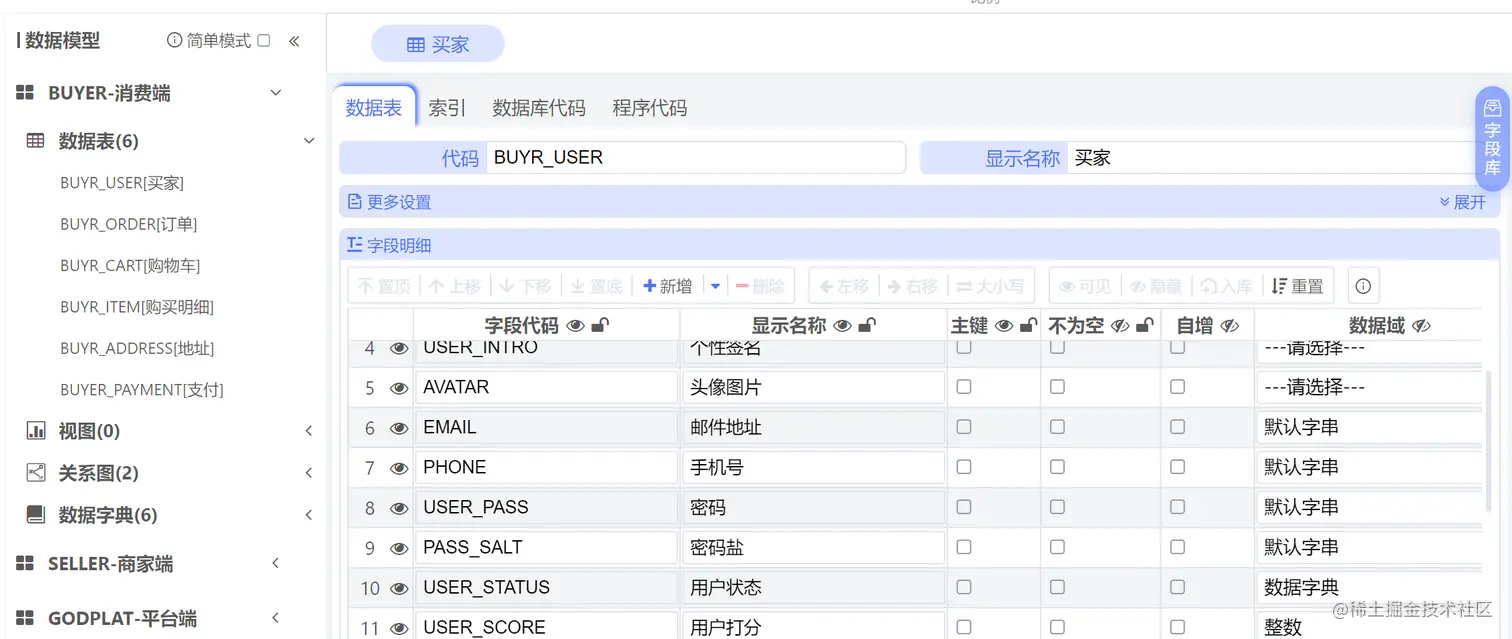Click the 大小写 toolbar button
The image size is (1512, 639).
click(x=990, y=286)
